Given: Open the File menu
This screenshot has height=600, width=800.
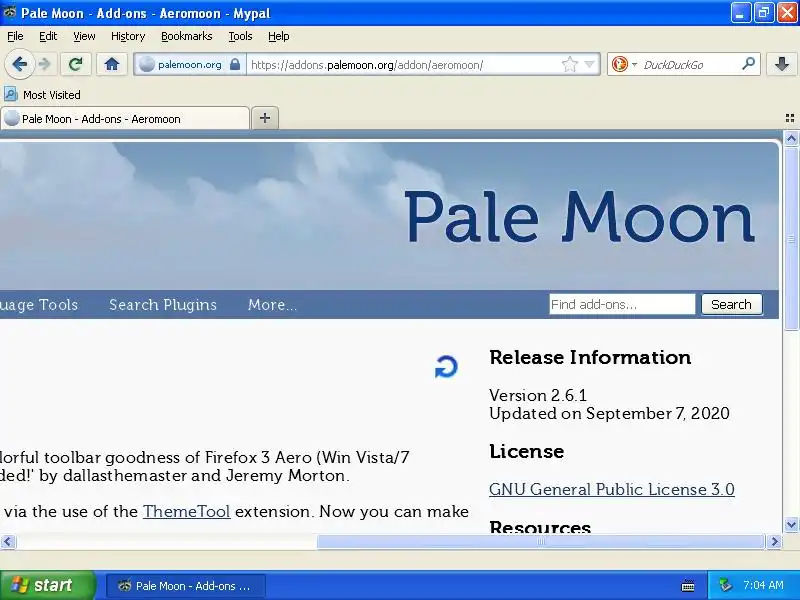Looking at the screenshot, I should pos(15,36).
